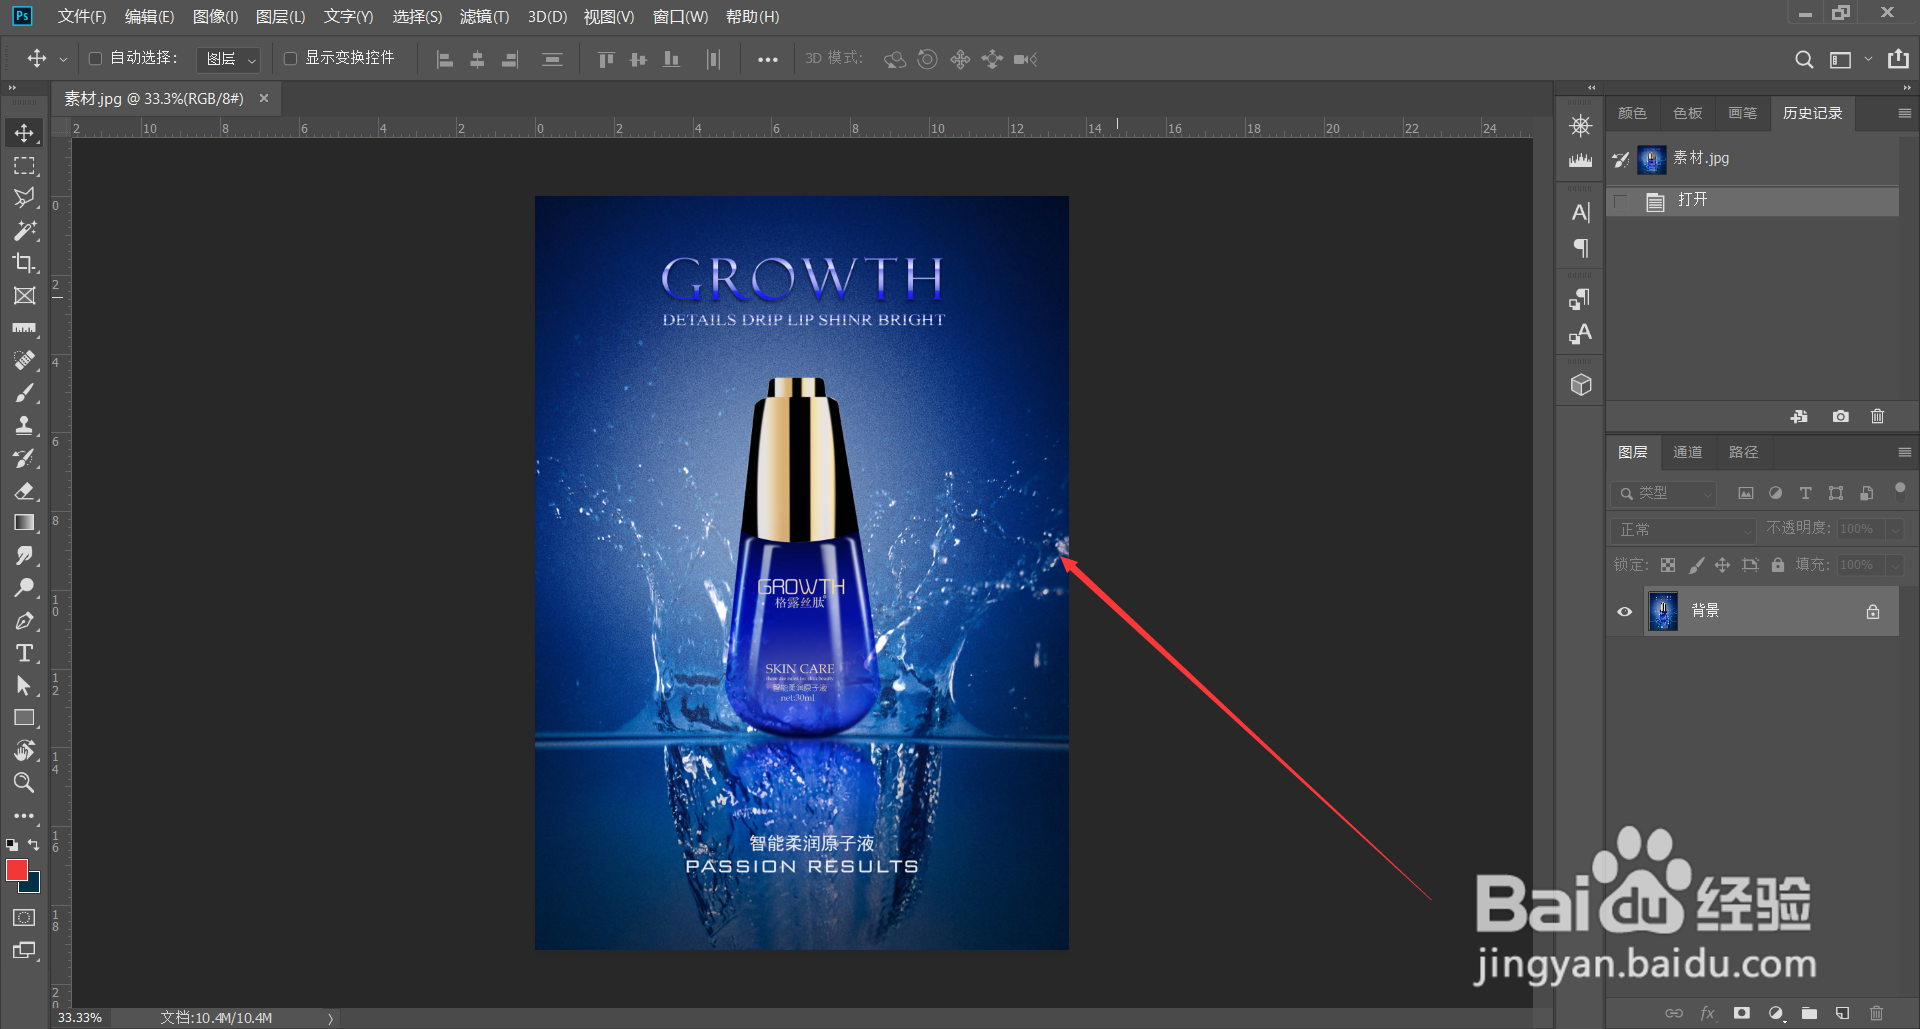
Task: Select the Rectangle shape tool
Action: (24, 718)
